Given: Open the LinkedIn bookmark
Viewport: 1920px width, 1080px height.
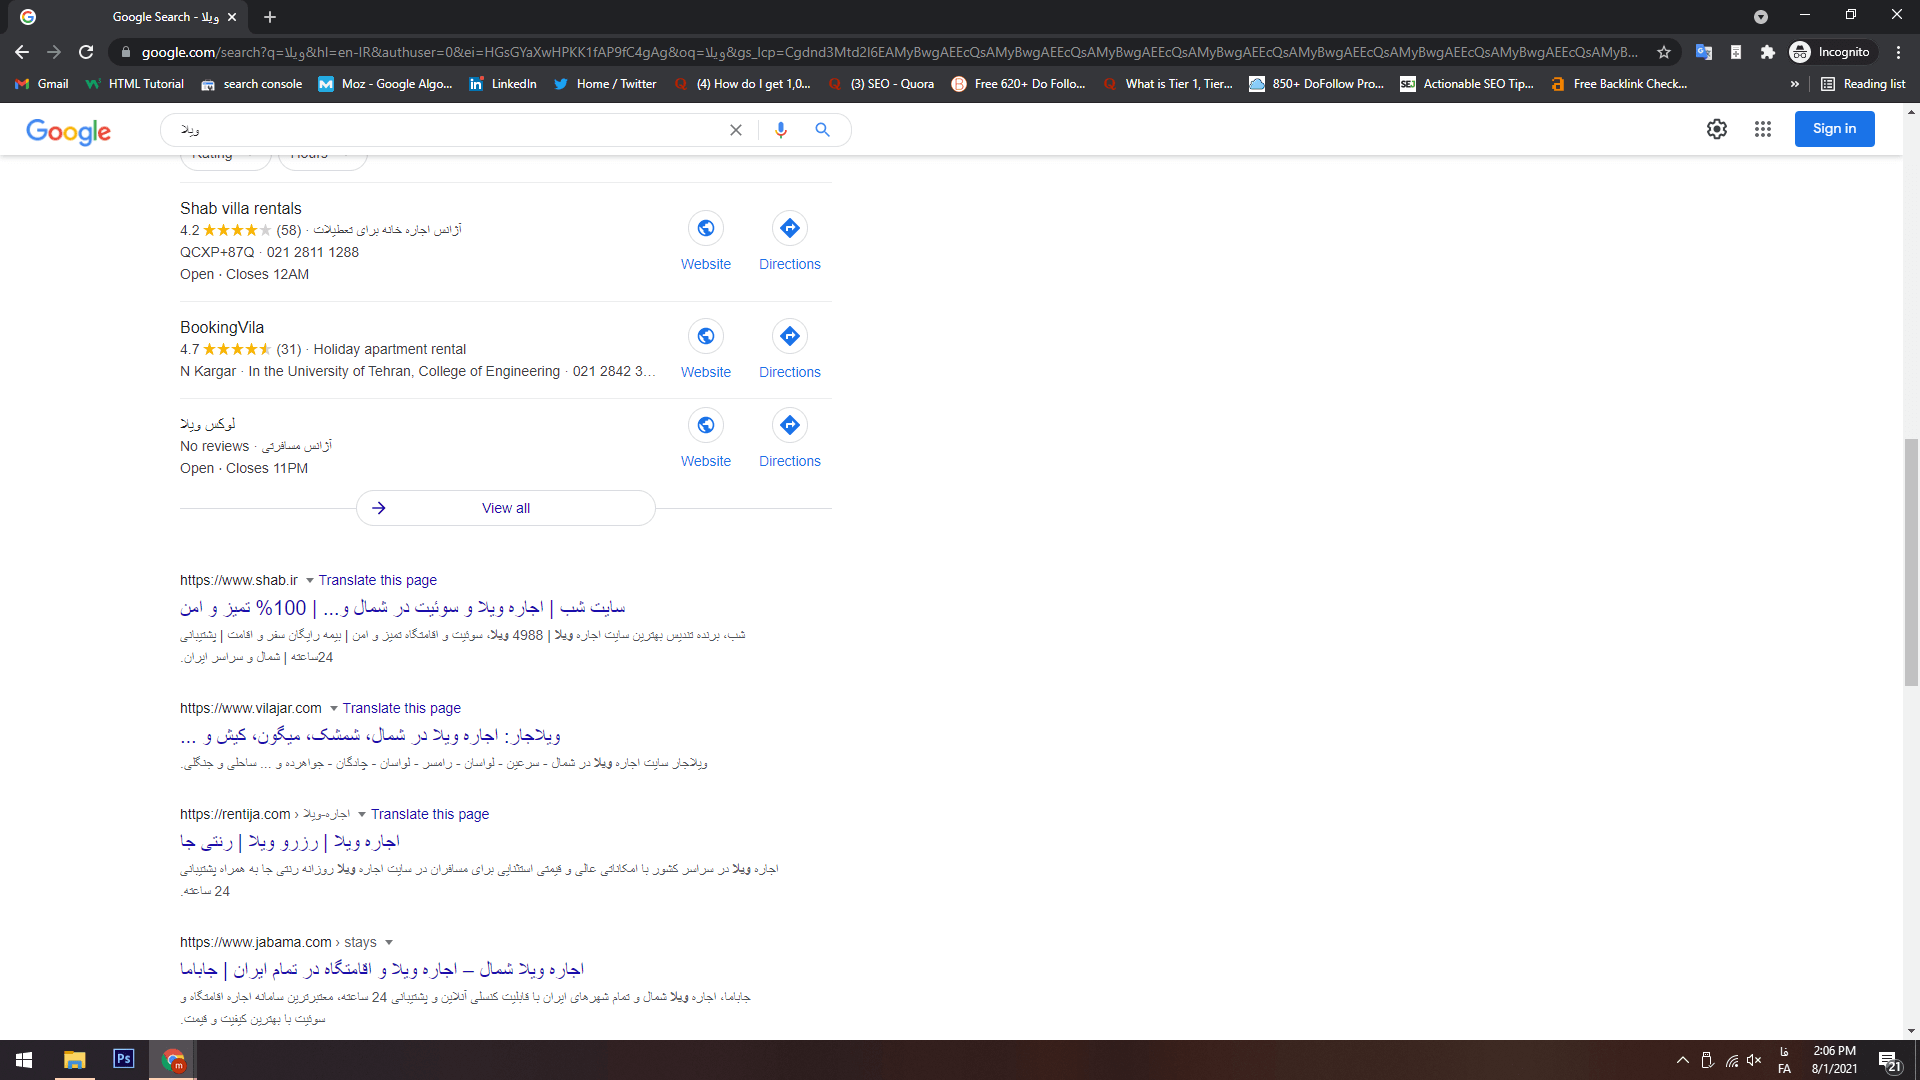Looking at the screenshot, I should pos(503,84).
